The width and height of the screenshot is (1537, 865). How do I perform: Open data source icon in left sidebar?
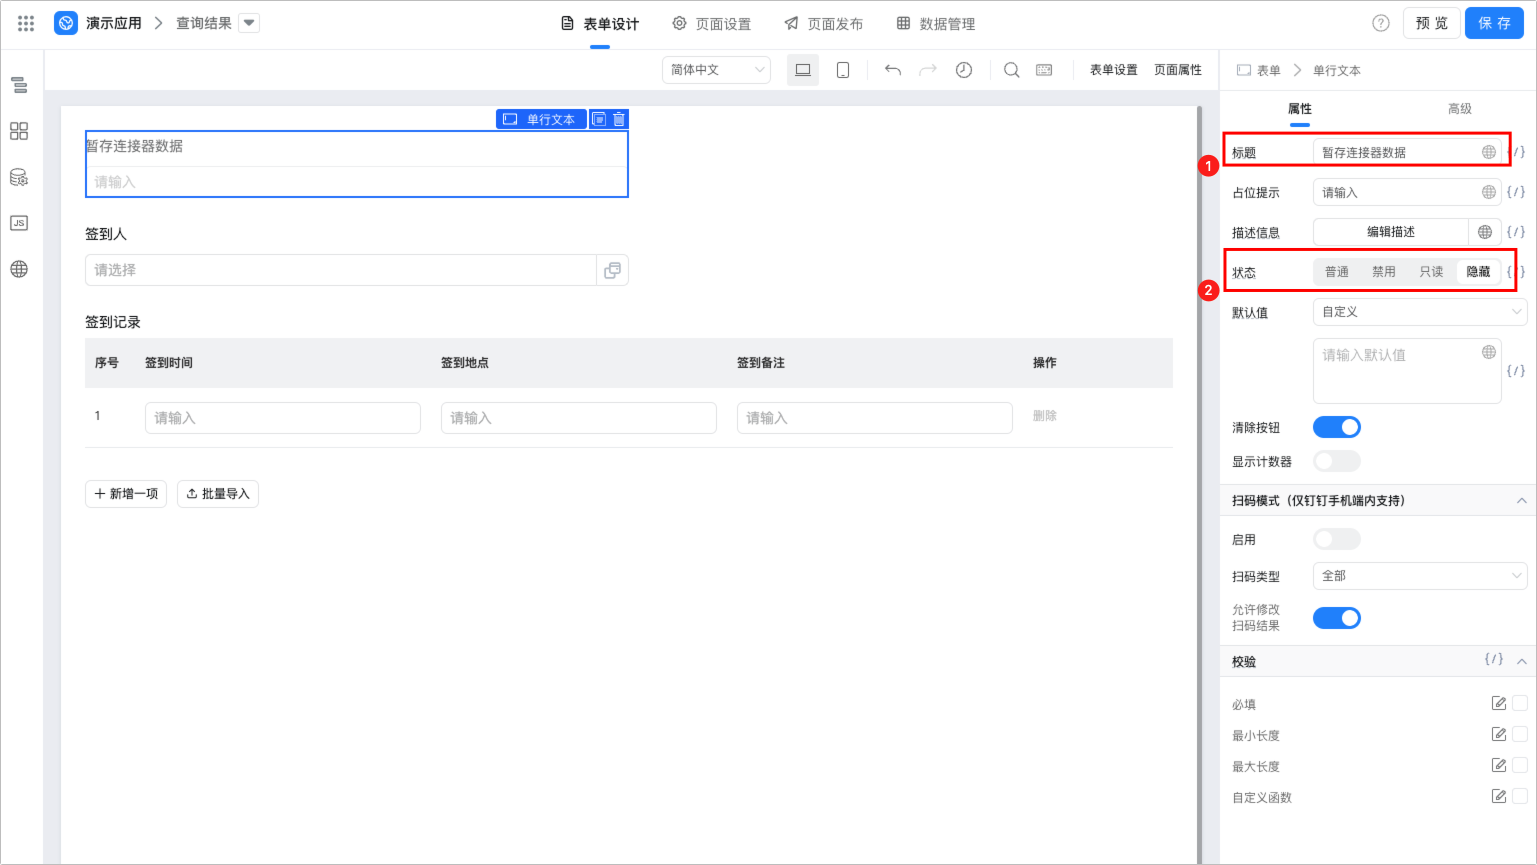tap(19, 178)
